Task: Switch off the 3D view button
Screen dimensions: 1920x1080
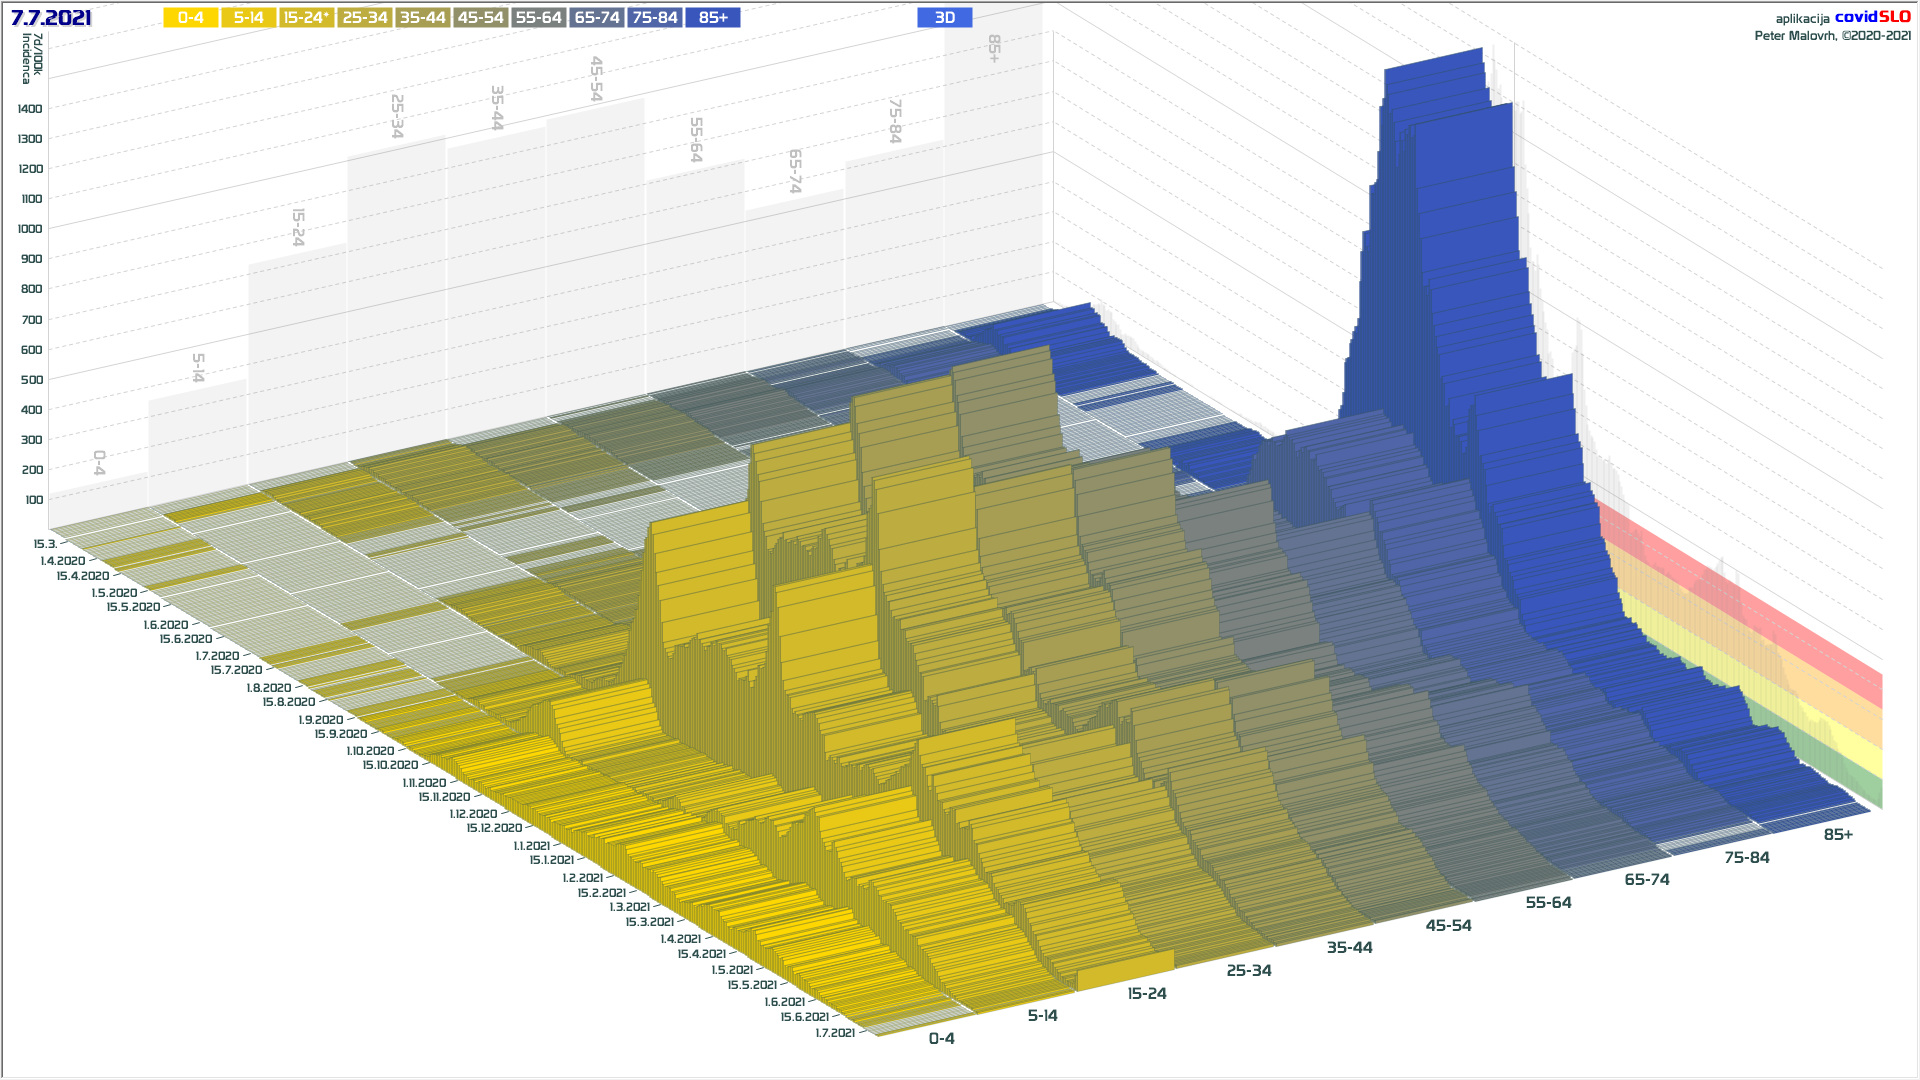Action: point(944,18)
